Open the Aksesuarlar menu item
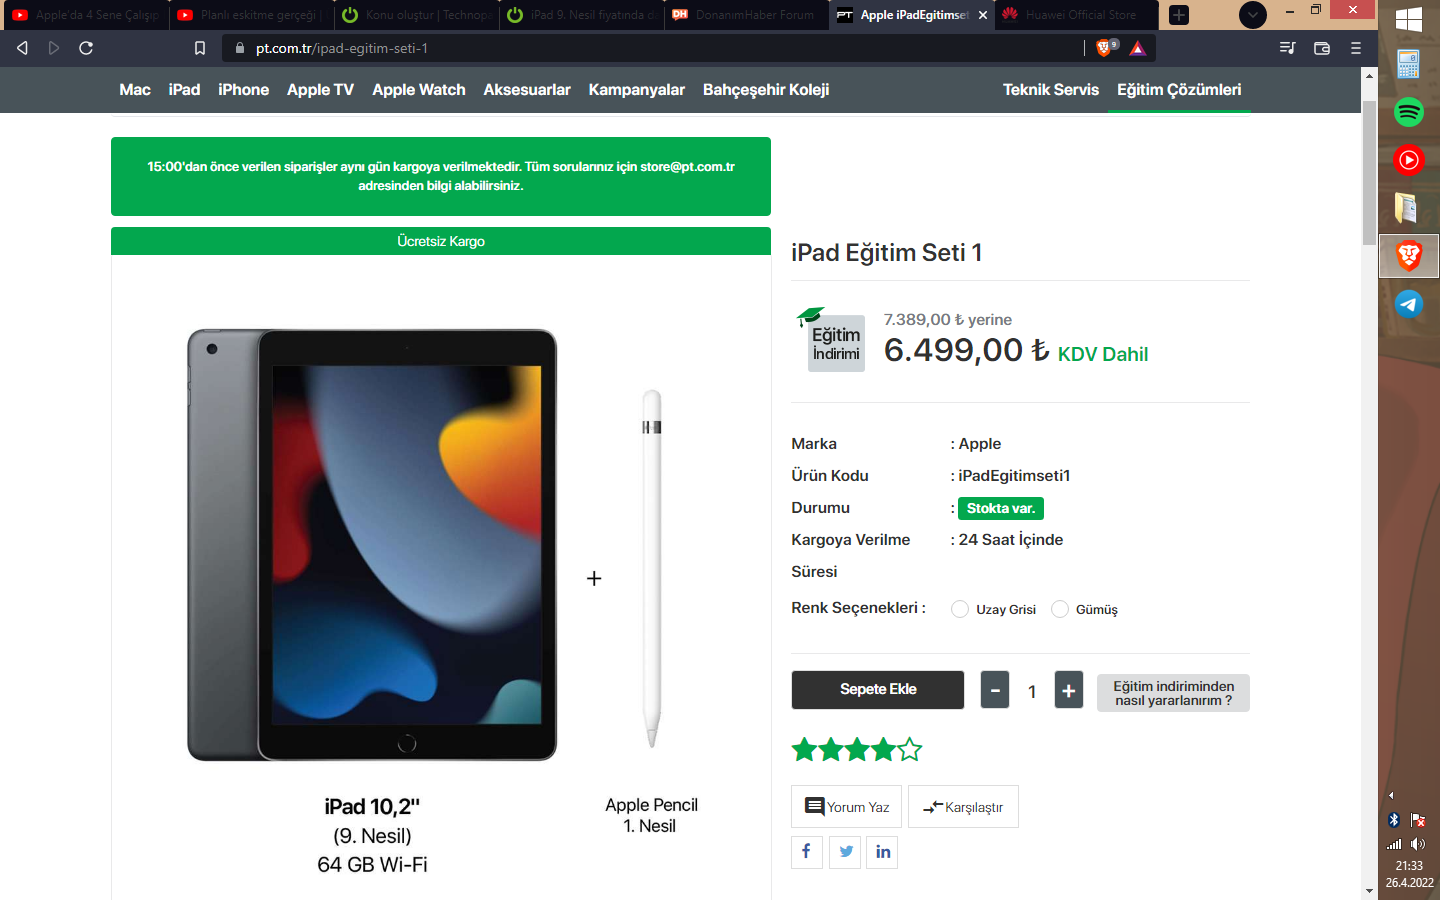This screenshot has width=1440, height=900. pos(527,90)
